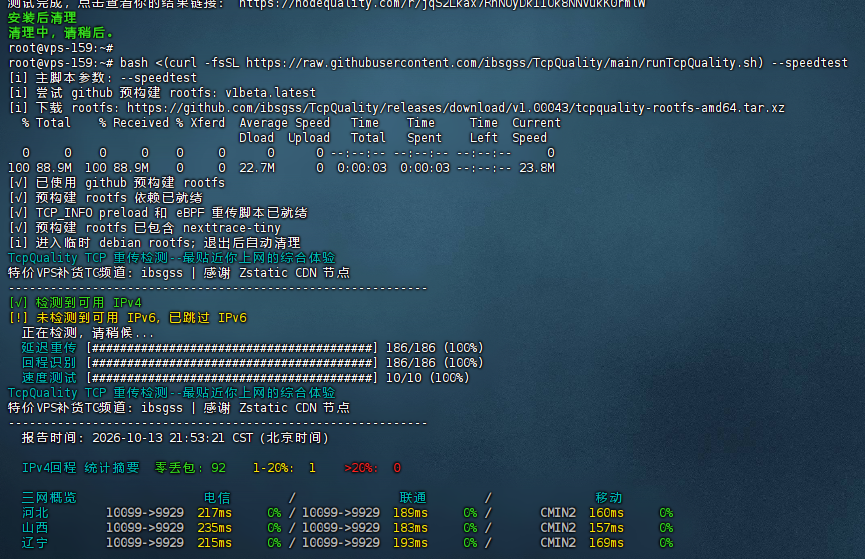Image resolution: width=865 pixels, height=559 pixels.
Task: Click the yellow 1-20%: 1 statistic
Action: click(284, 467)
